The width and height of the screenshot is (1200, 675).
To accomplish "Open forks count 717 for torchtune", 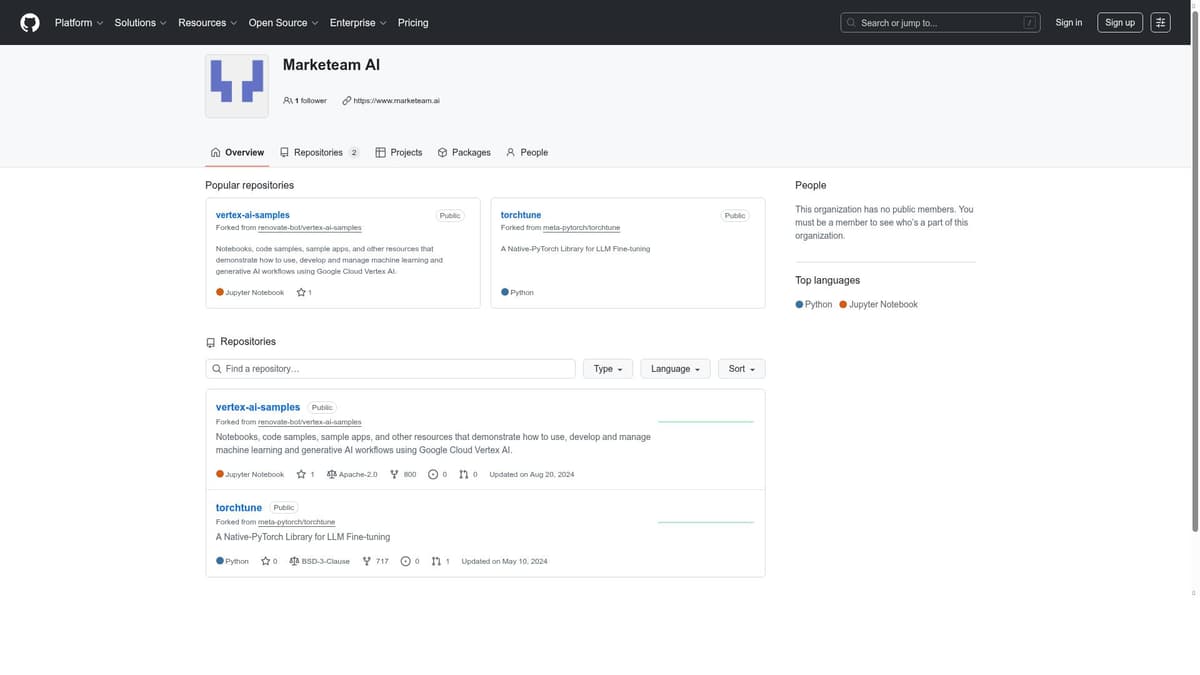I will point(375,561).
